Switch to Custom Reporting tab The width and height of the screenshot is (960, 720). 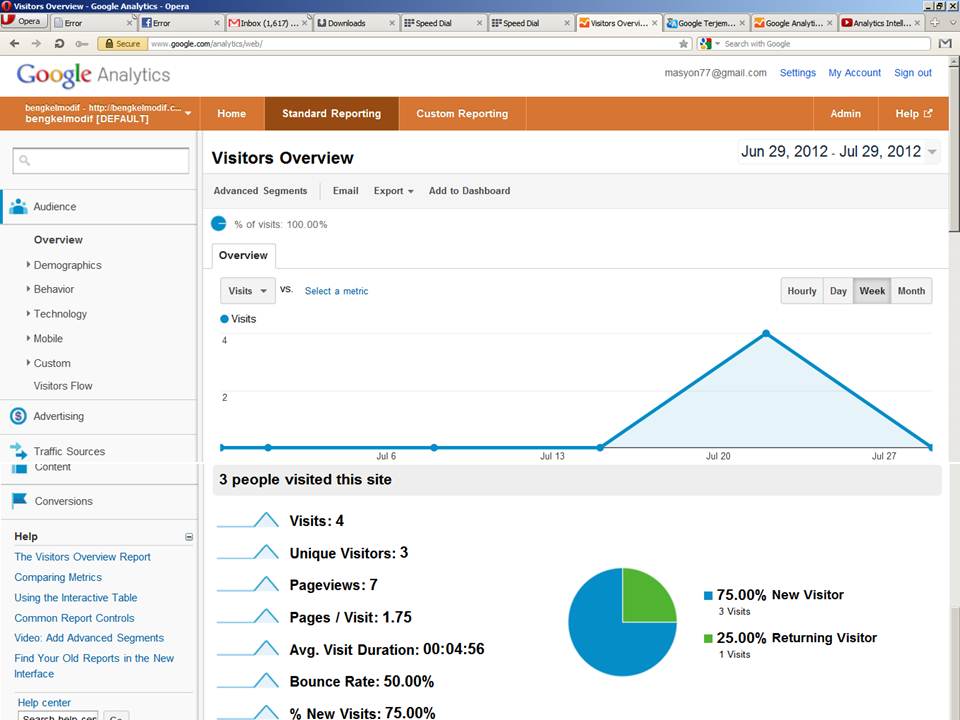[462, 113]
